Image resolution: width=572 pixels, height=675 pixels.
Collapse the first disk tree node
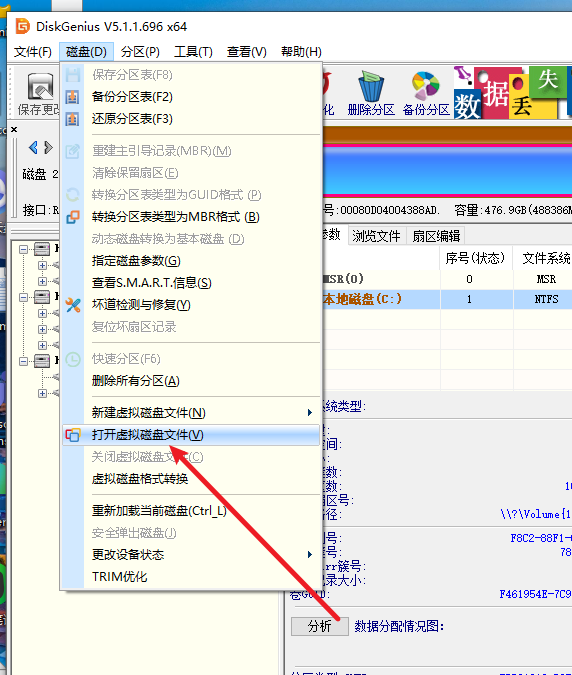(23, 249)
